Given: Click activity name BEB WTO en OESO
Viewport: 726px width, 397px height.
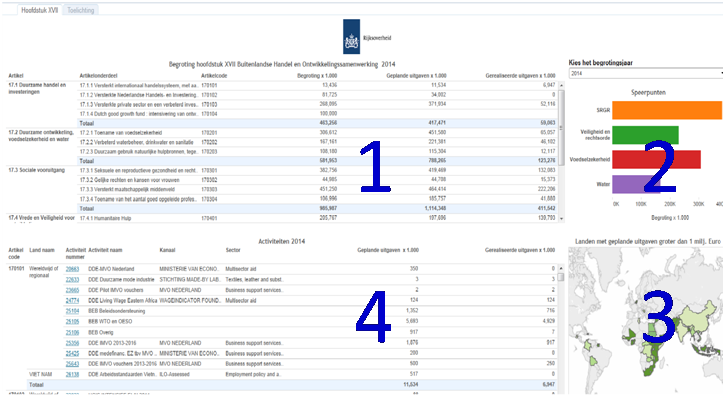Looking at the screenshot, I should [110, 321].
